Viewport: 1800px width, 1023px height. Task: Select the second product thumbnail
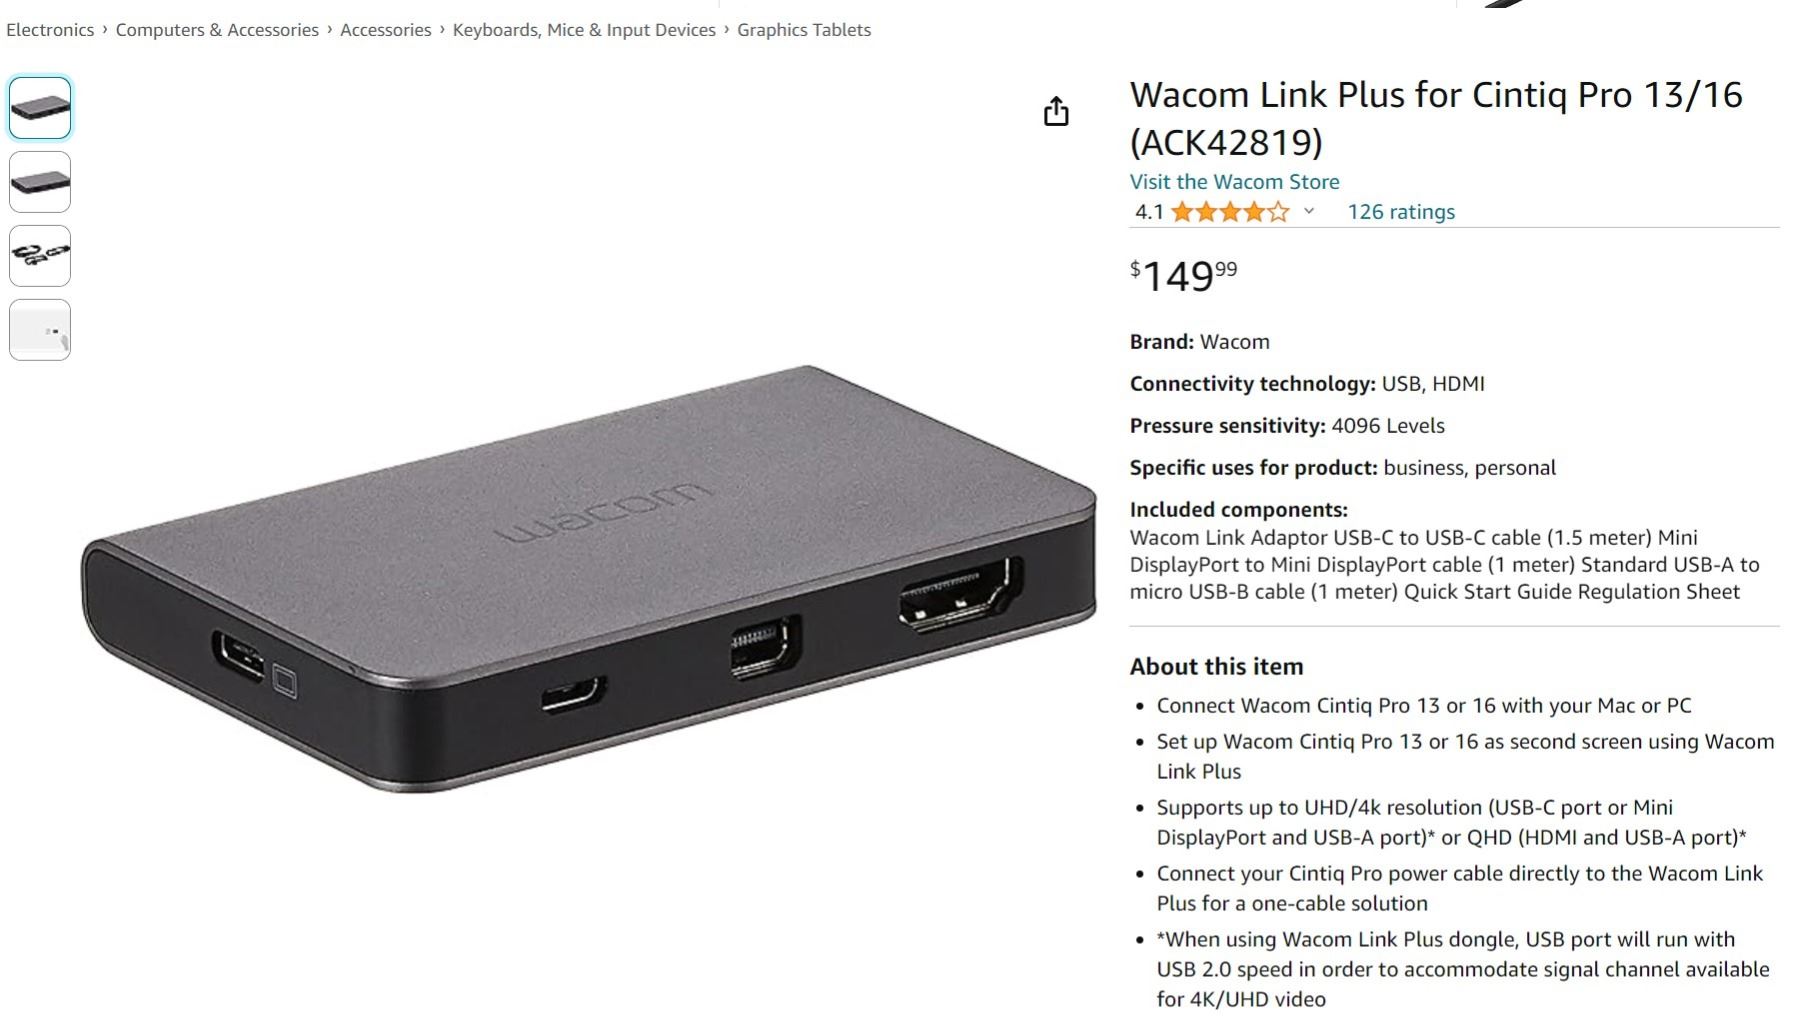coord(40,182)
